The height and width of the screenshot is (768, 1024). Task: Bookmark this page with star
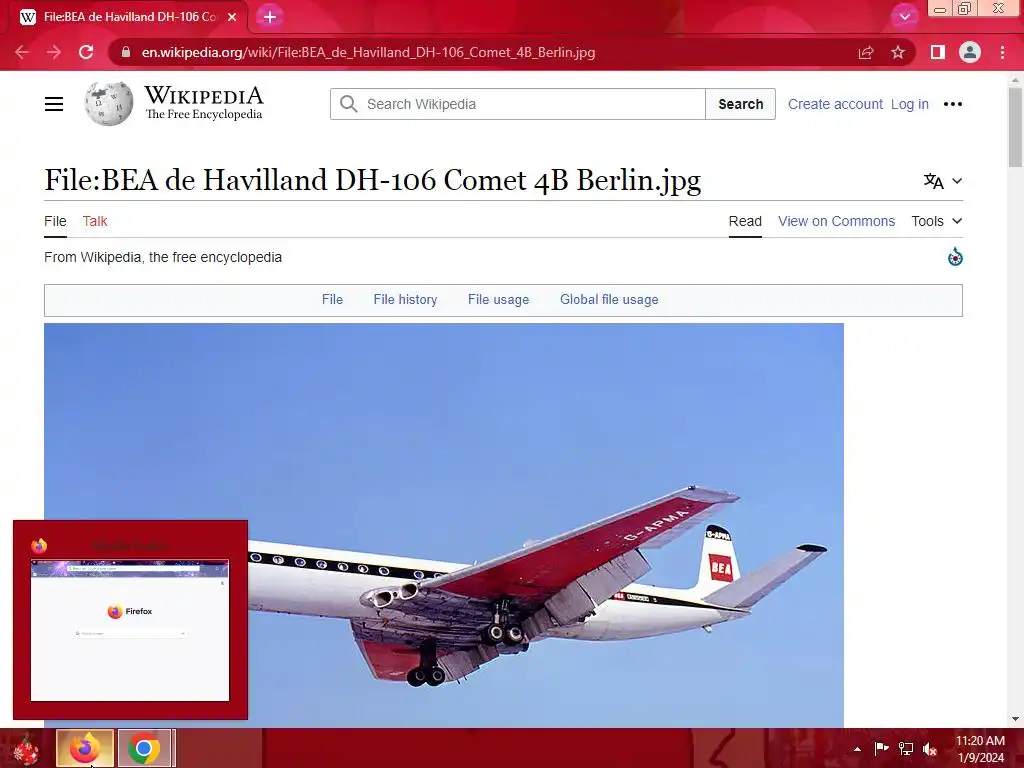(898, 52)
